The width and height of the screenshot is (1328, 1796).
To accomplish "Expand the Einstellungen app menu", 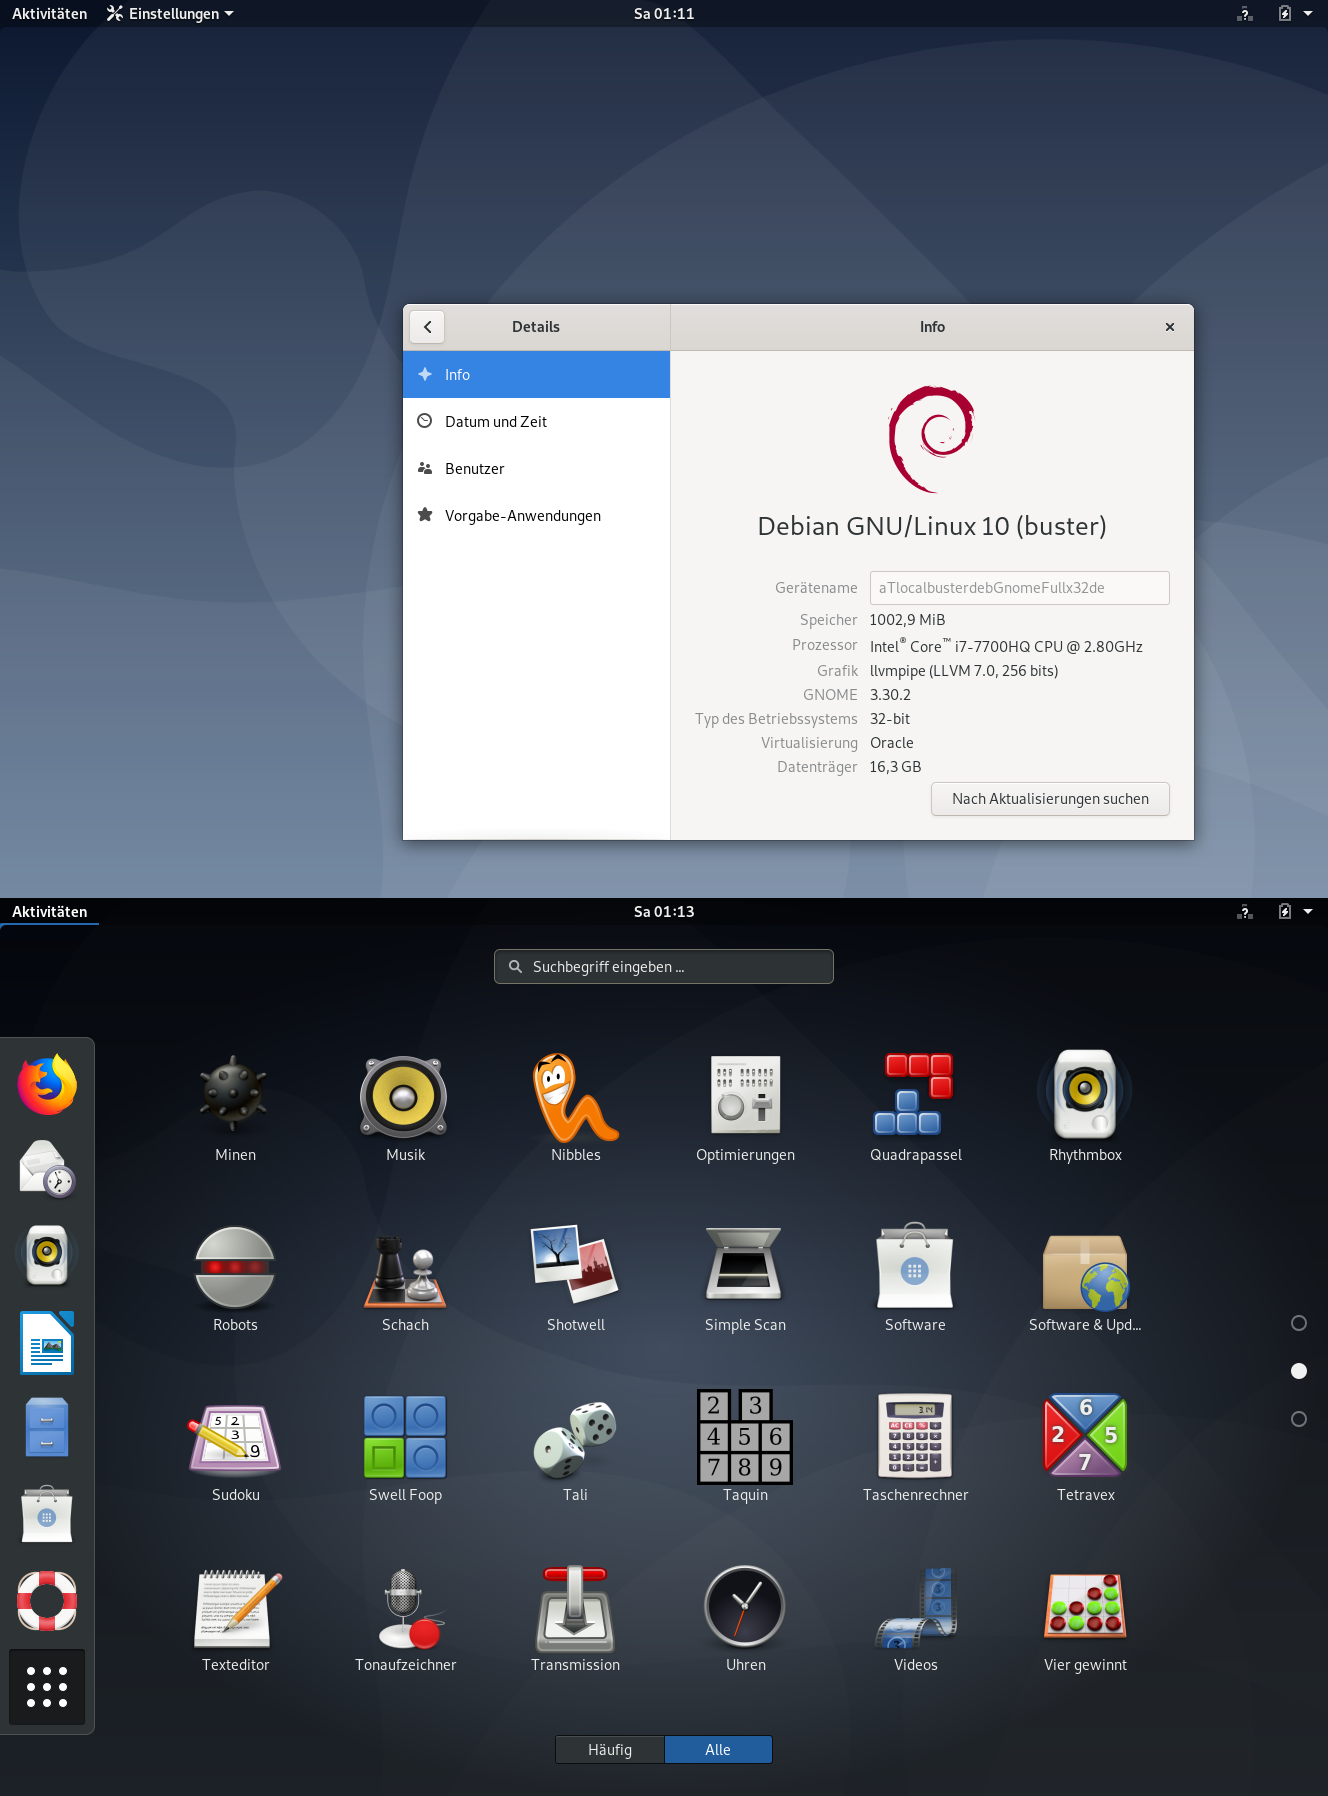I will pyautogui.click(x=170, y=14).
